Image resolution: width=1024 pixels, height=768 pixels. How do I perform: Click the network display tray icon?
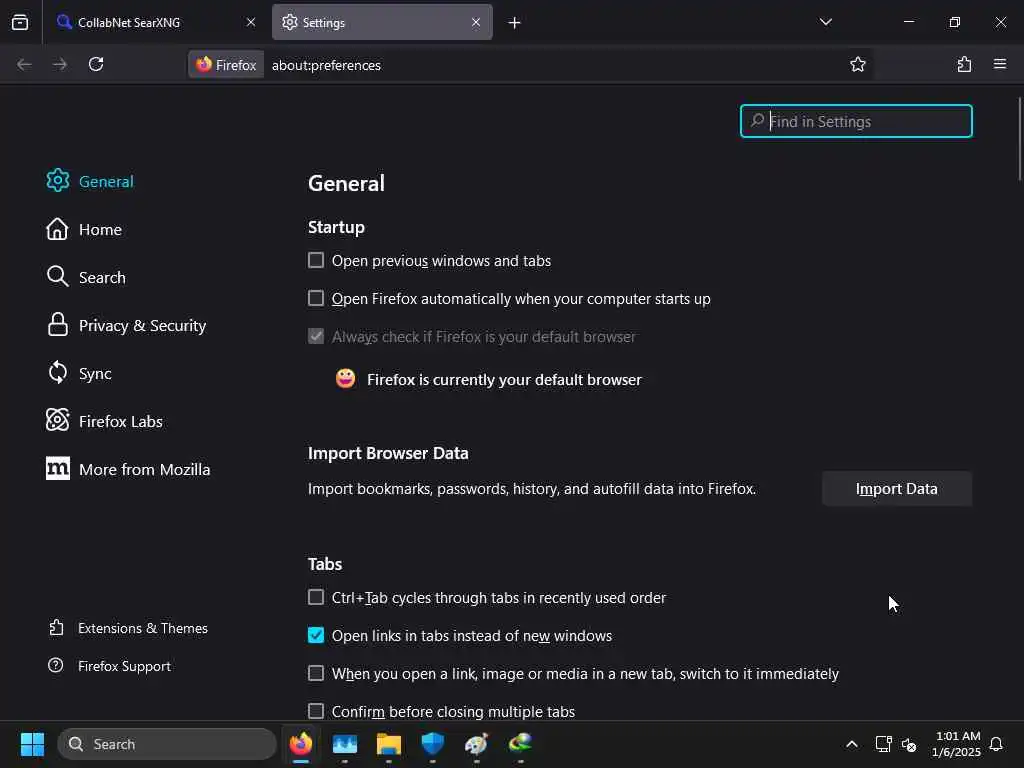click(883, 744)
